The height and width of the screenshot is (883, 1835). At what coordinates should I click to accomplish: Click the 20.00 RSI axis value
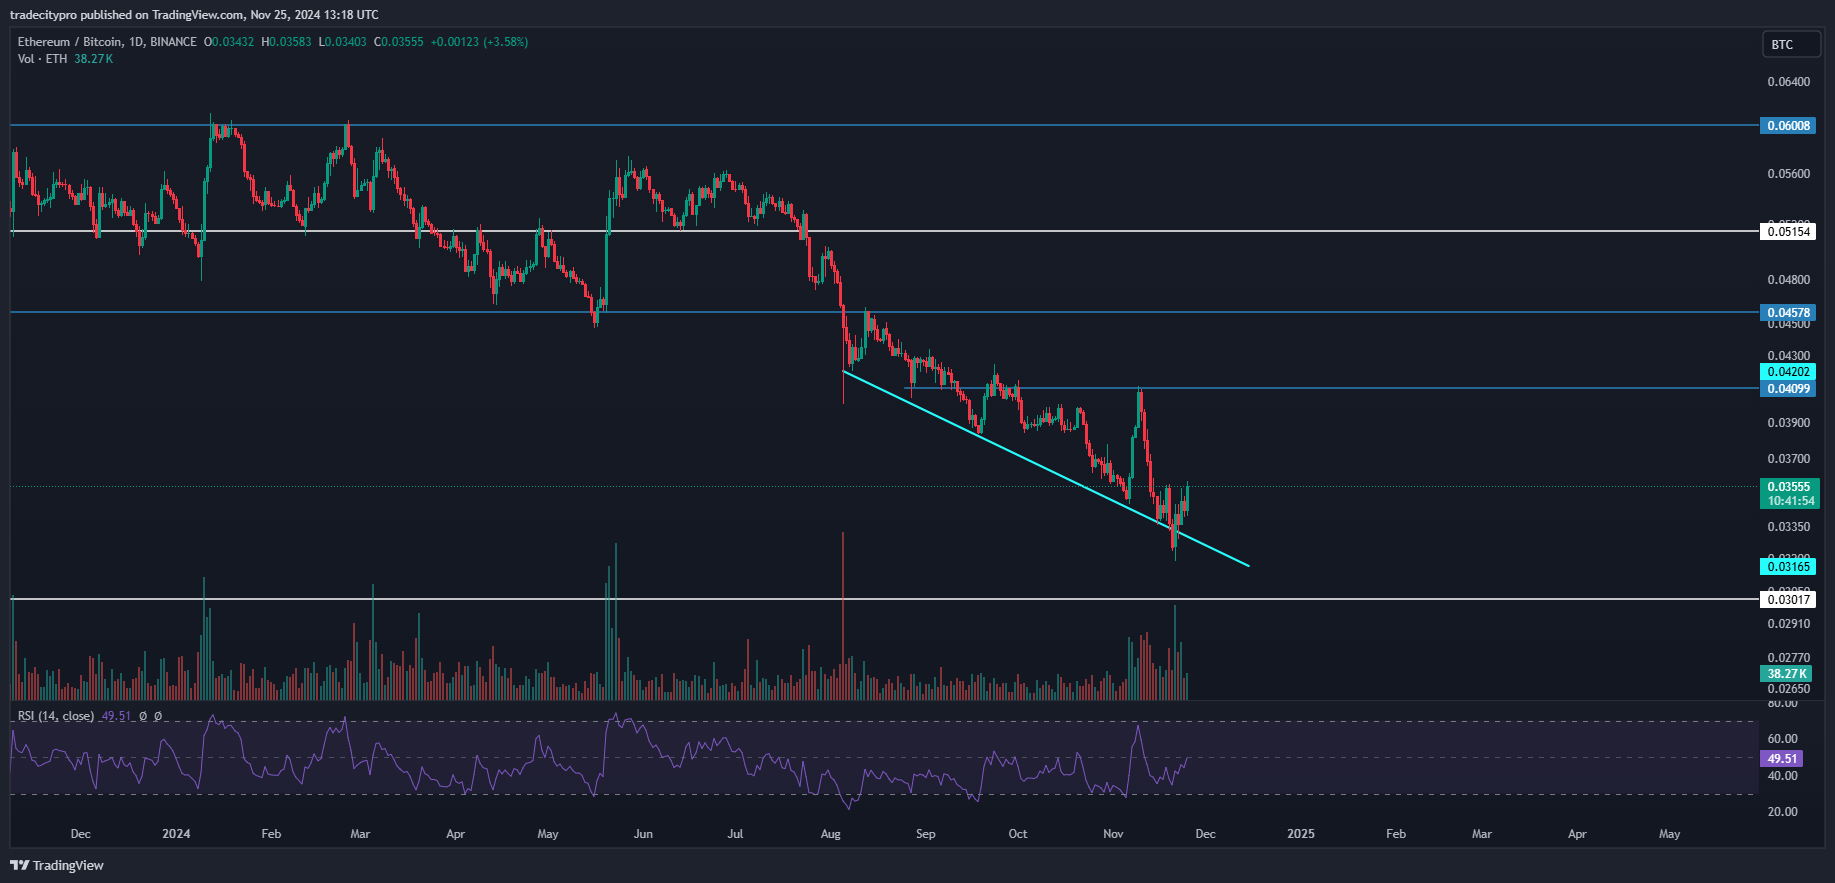point(1782,812)
